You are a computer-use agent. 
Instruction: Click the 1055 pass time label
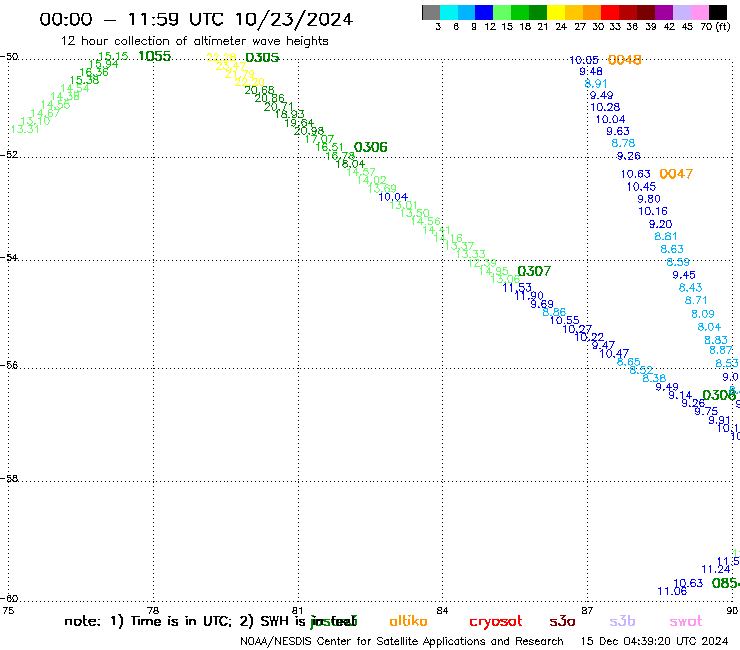coord(155,56)
